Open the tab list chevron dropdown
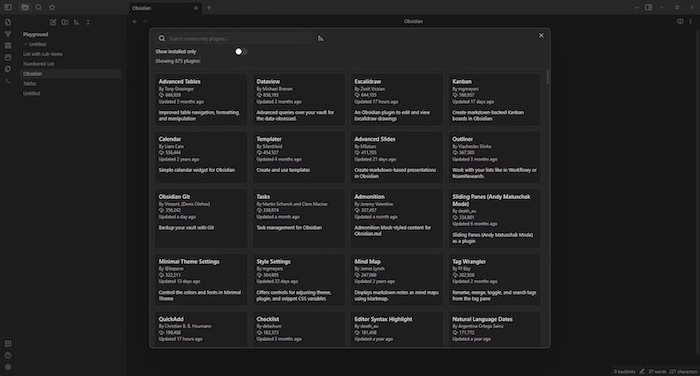 point(637,7)
